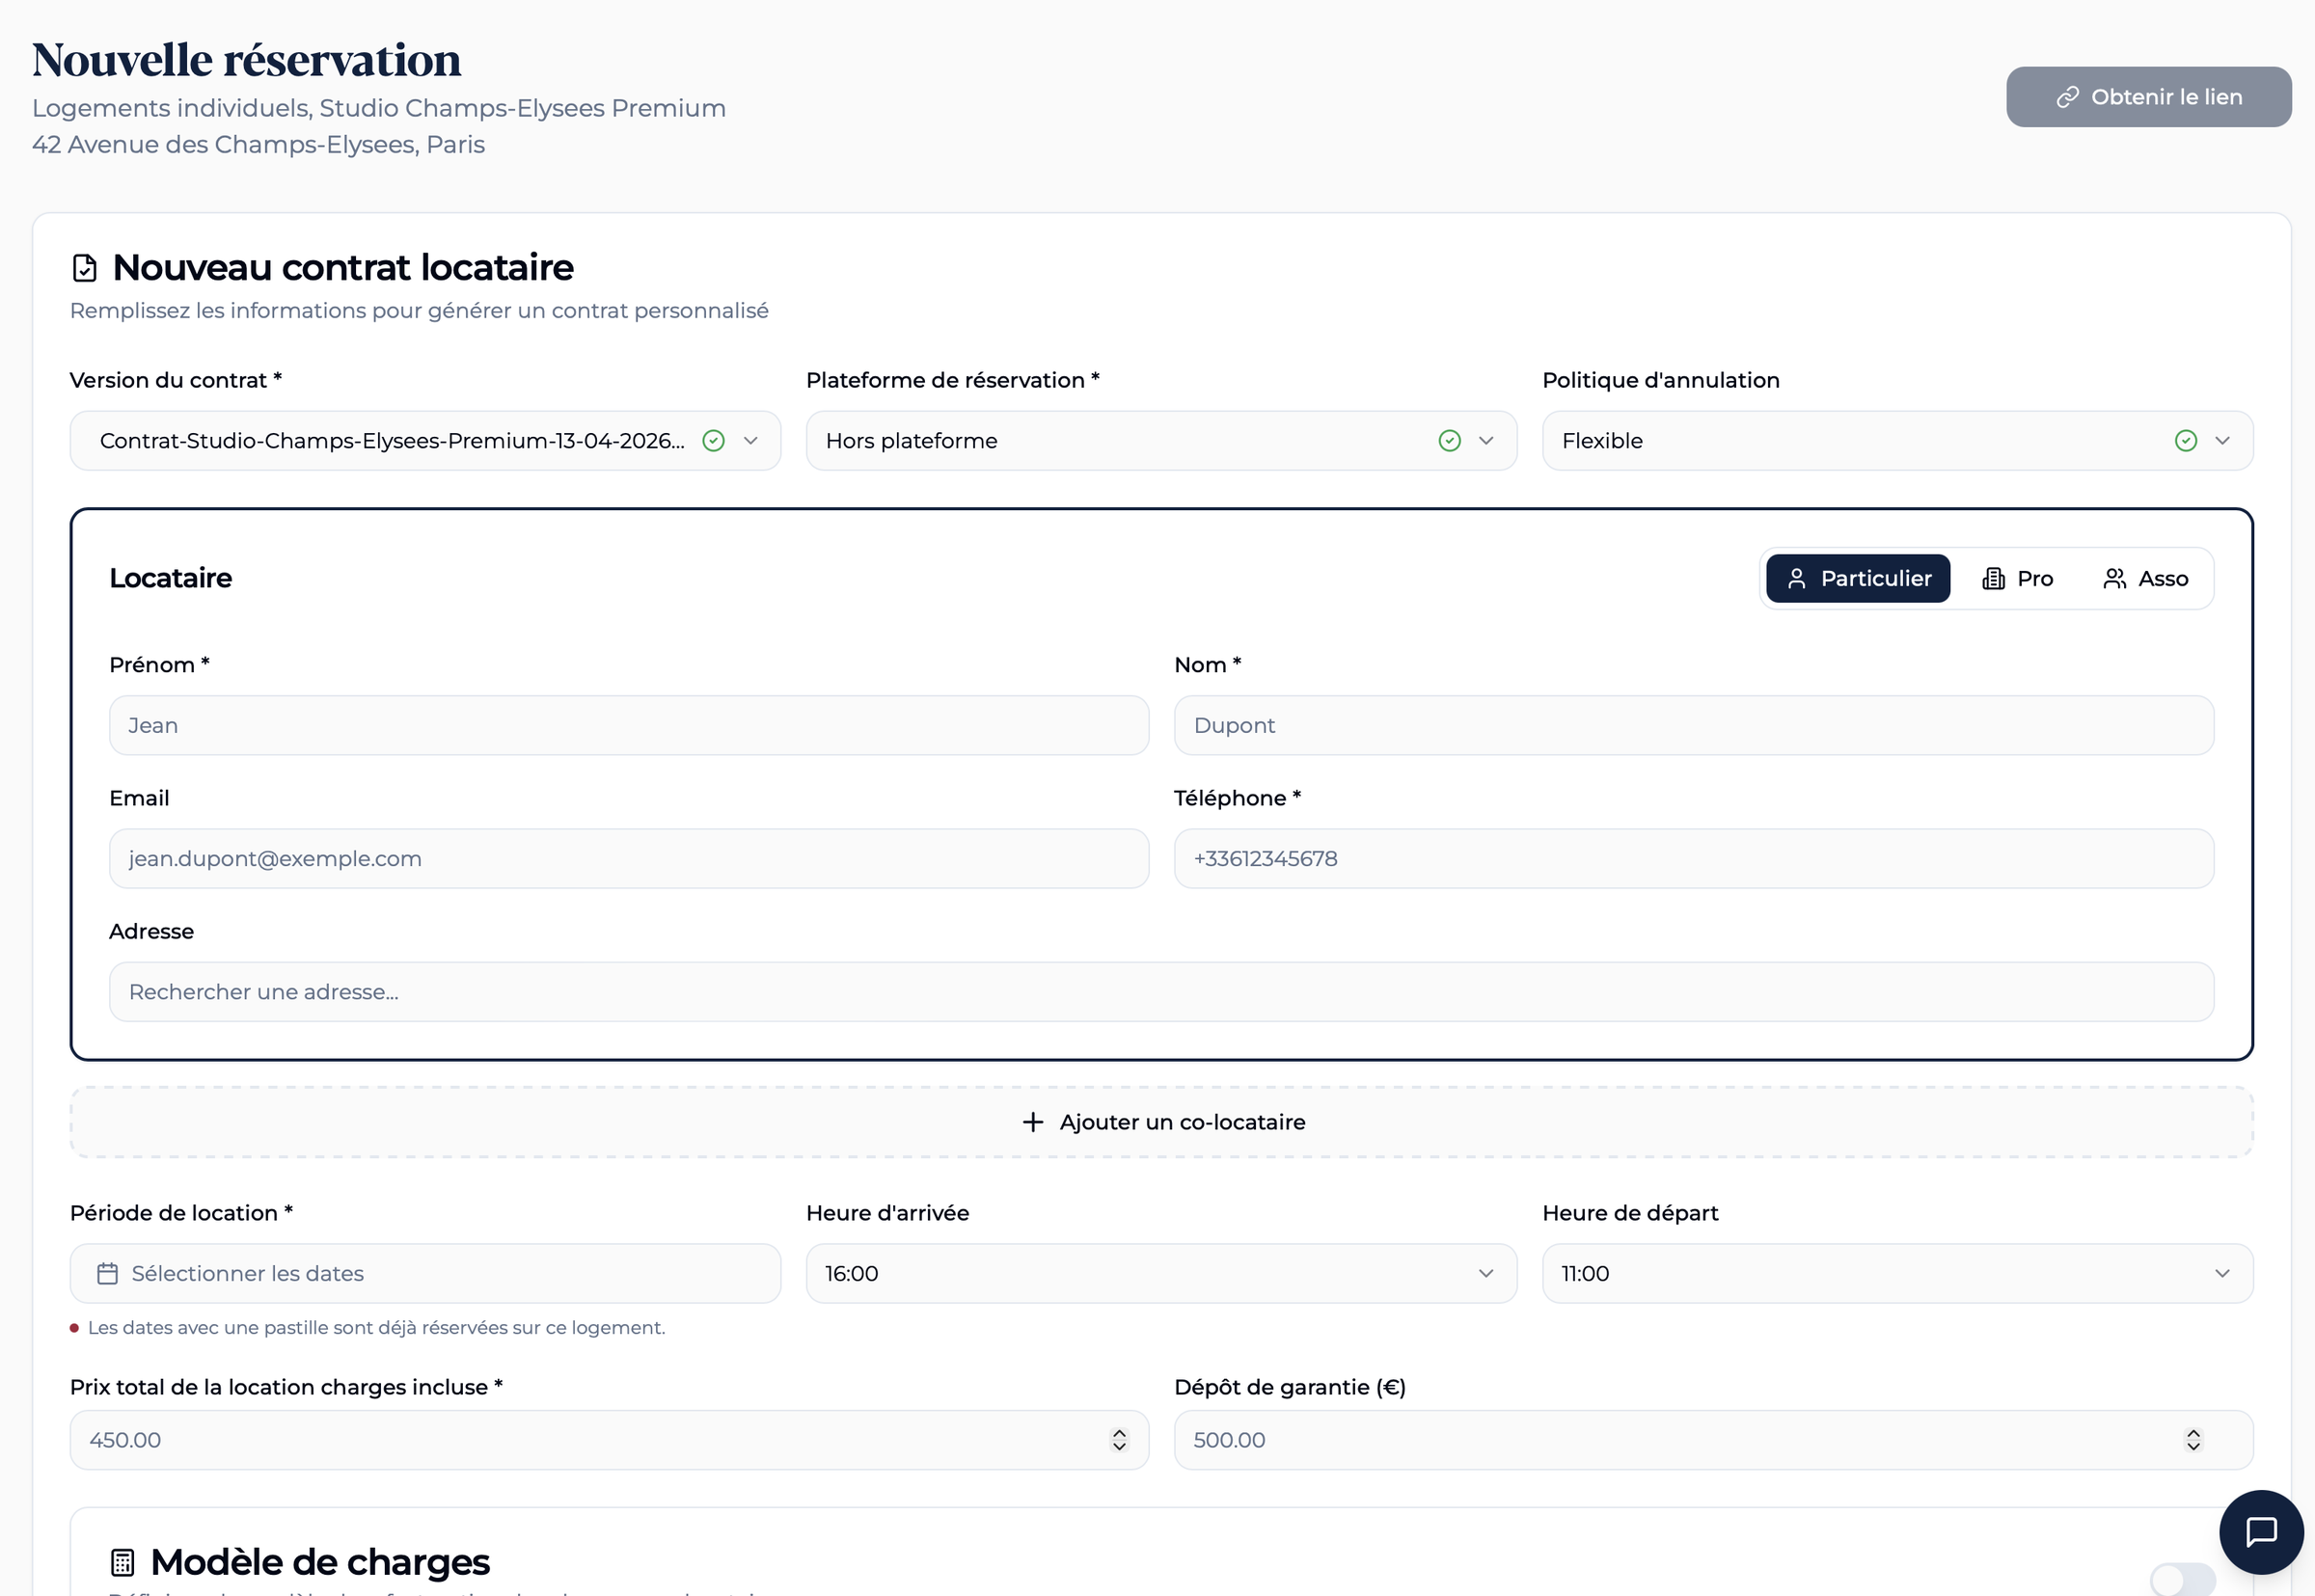The width and height of the screenshot is (2315, 1596).
Task: Click the link icon in Obtenir le lien
Action: click(x=2067, y=97)
